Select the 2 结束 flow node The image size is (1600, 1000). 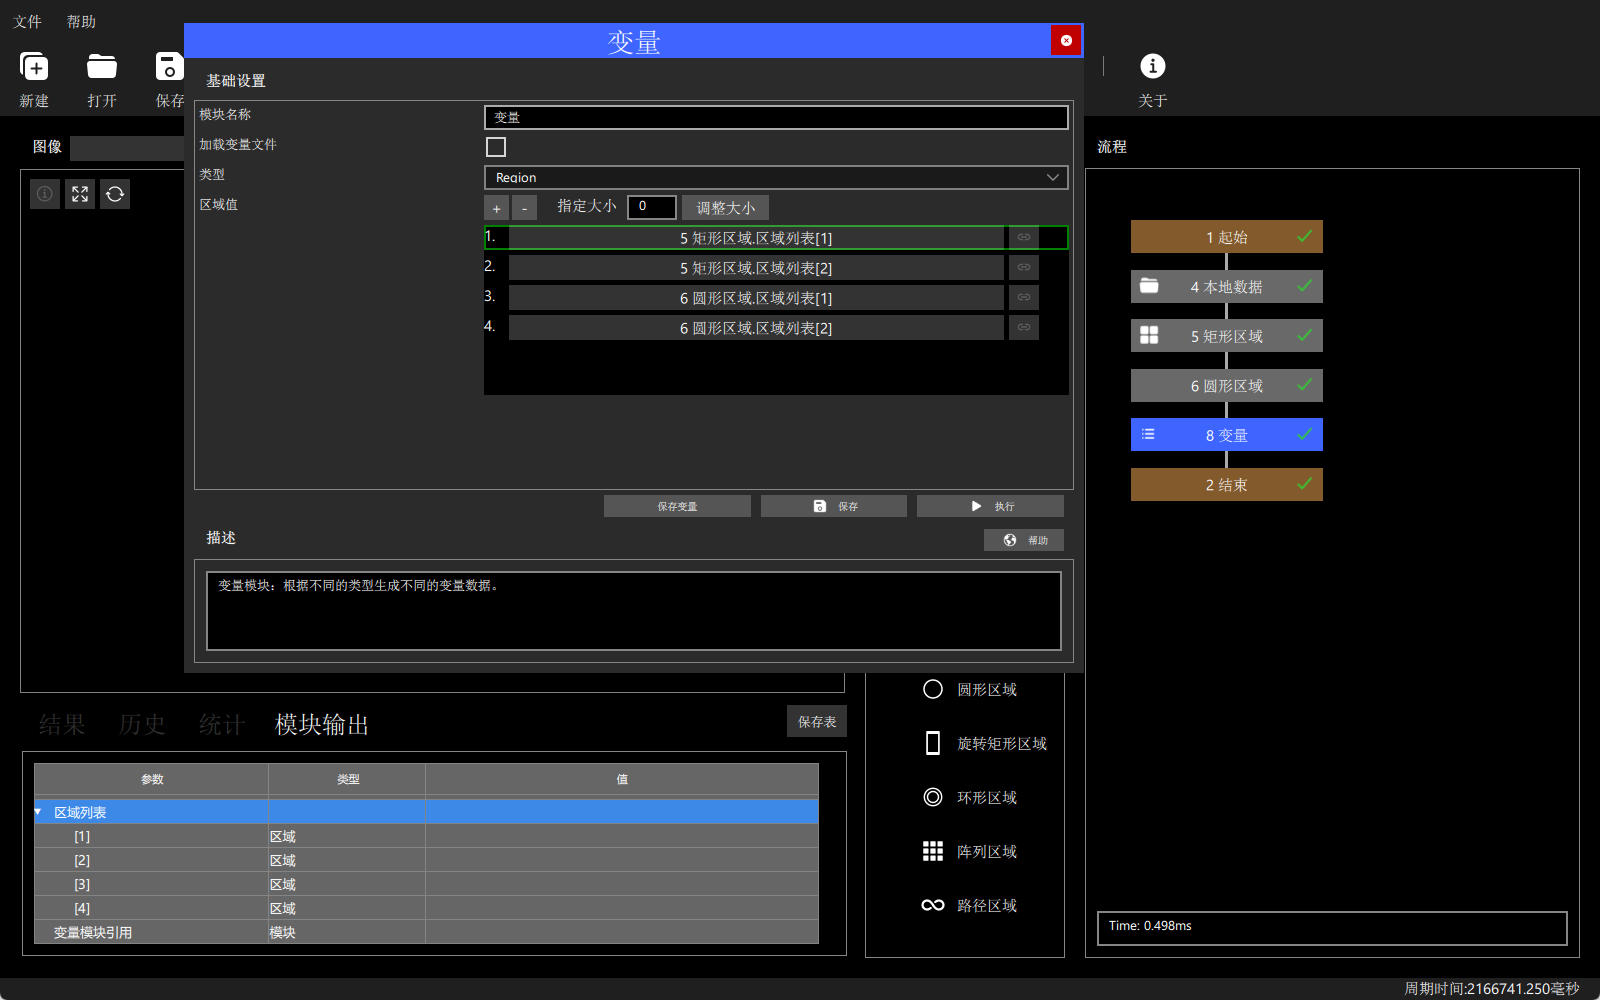pyautogui.click(x=1227, y=484)
